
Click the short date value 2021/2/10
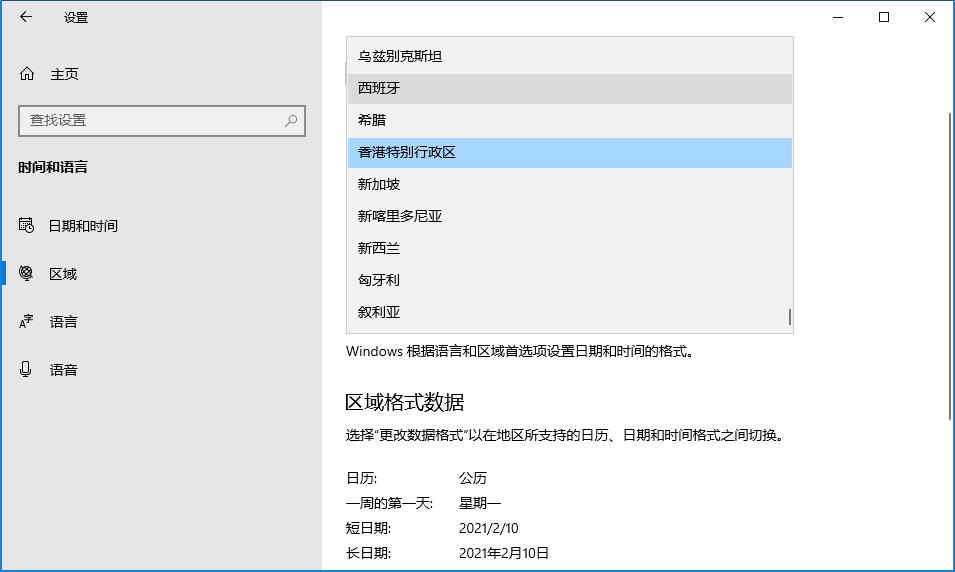point(488,528)
